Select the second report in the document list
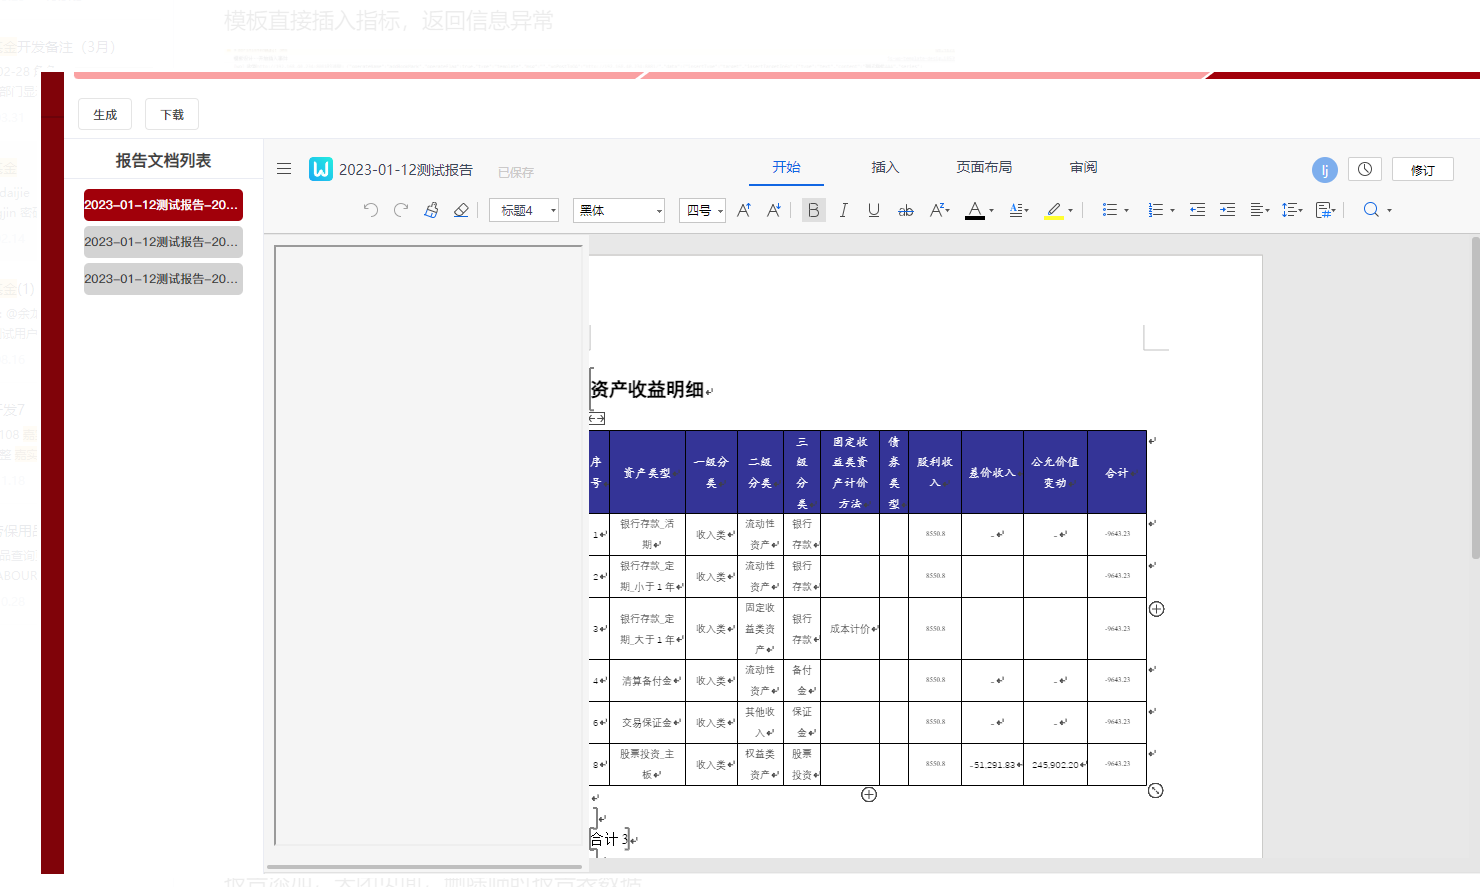 coord(163,241)
